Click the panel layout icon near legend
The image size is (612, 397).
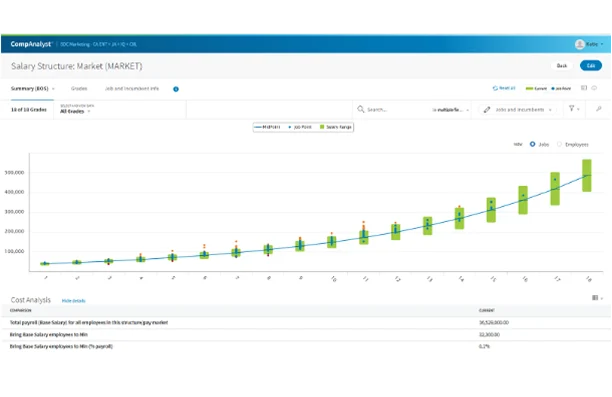[584, 88]
